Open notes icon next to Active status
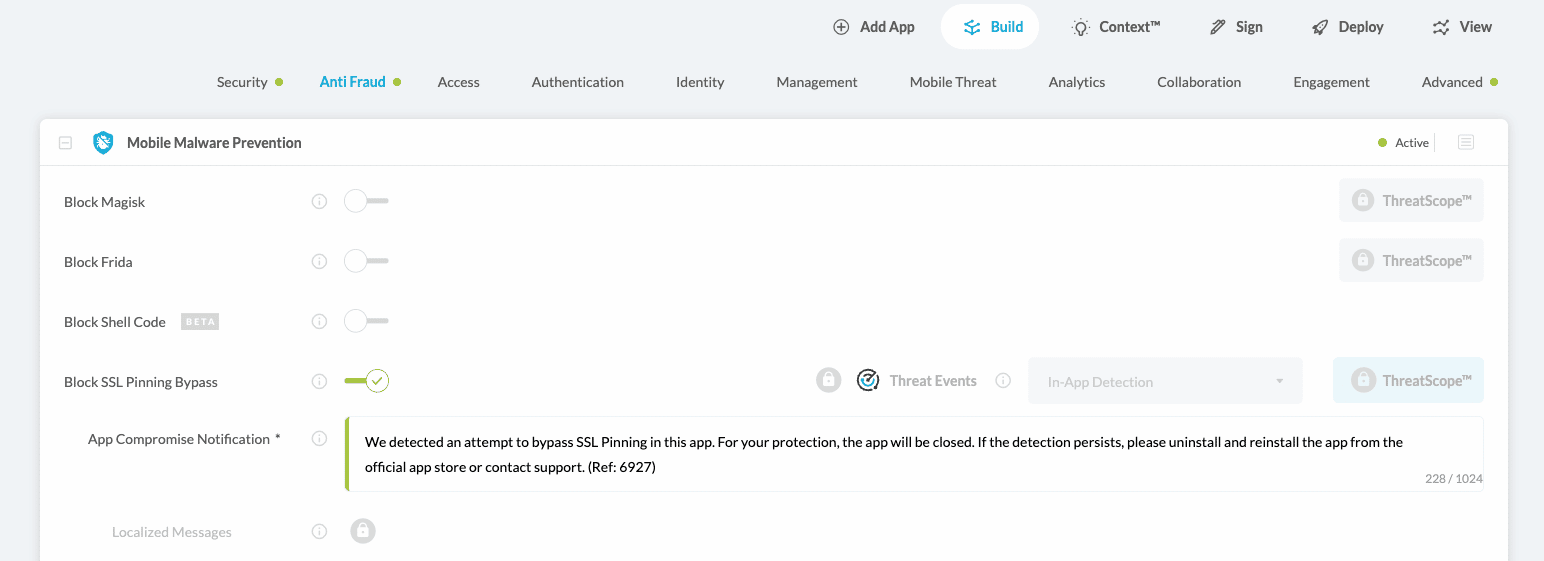 click(x=1466, y=143)
